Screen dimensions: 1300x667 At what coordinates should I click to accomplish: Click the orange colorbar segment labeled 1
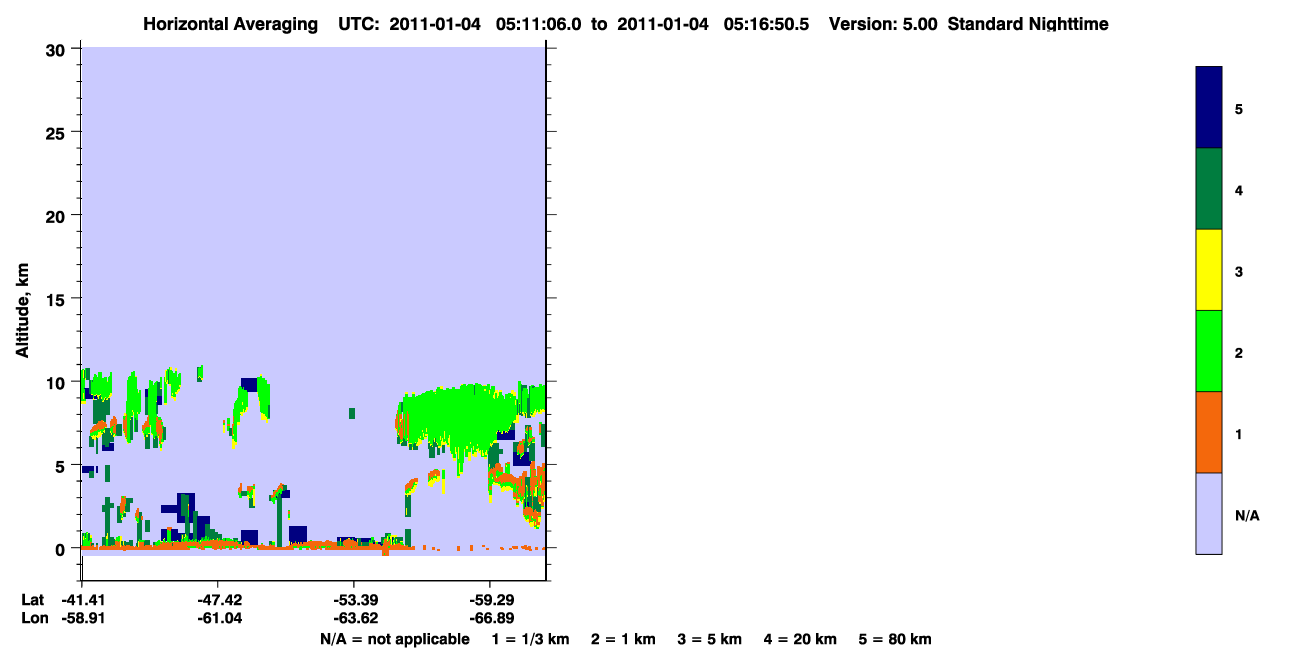tap(1209, 432)
